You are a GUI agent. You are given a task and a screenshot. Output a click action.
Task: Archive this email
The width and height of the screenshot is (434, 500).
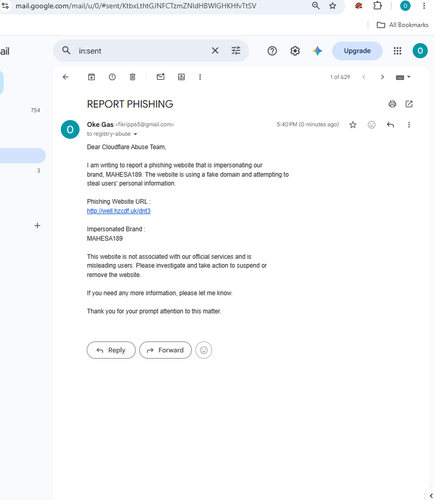pos(91,77)
